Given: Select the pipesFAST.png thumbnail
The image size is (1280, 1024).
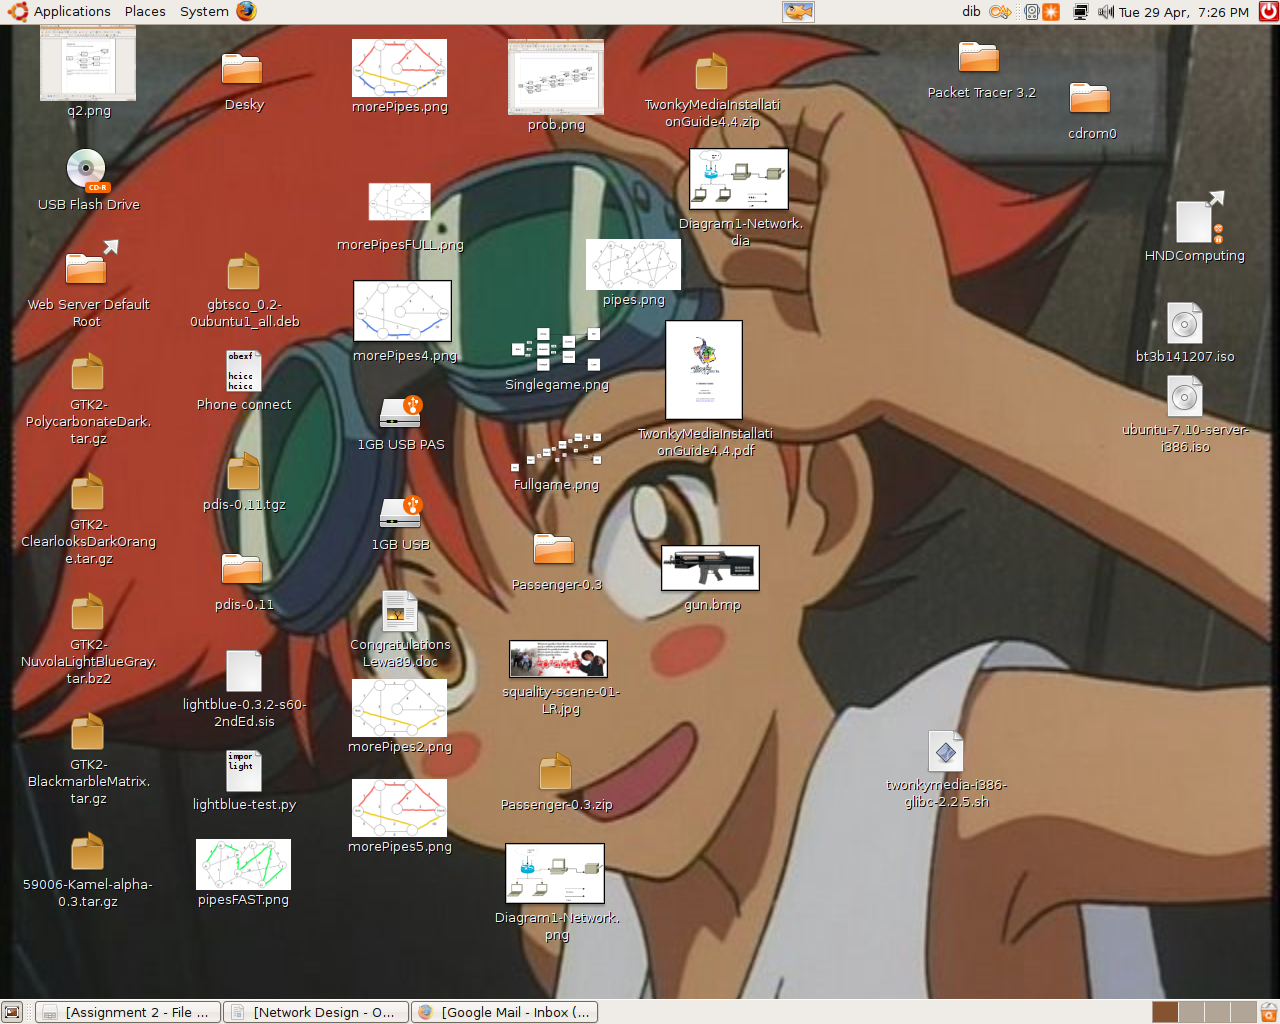Looking at the screenshot, I should (243, 864).
